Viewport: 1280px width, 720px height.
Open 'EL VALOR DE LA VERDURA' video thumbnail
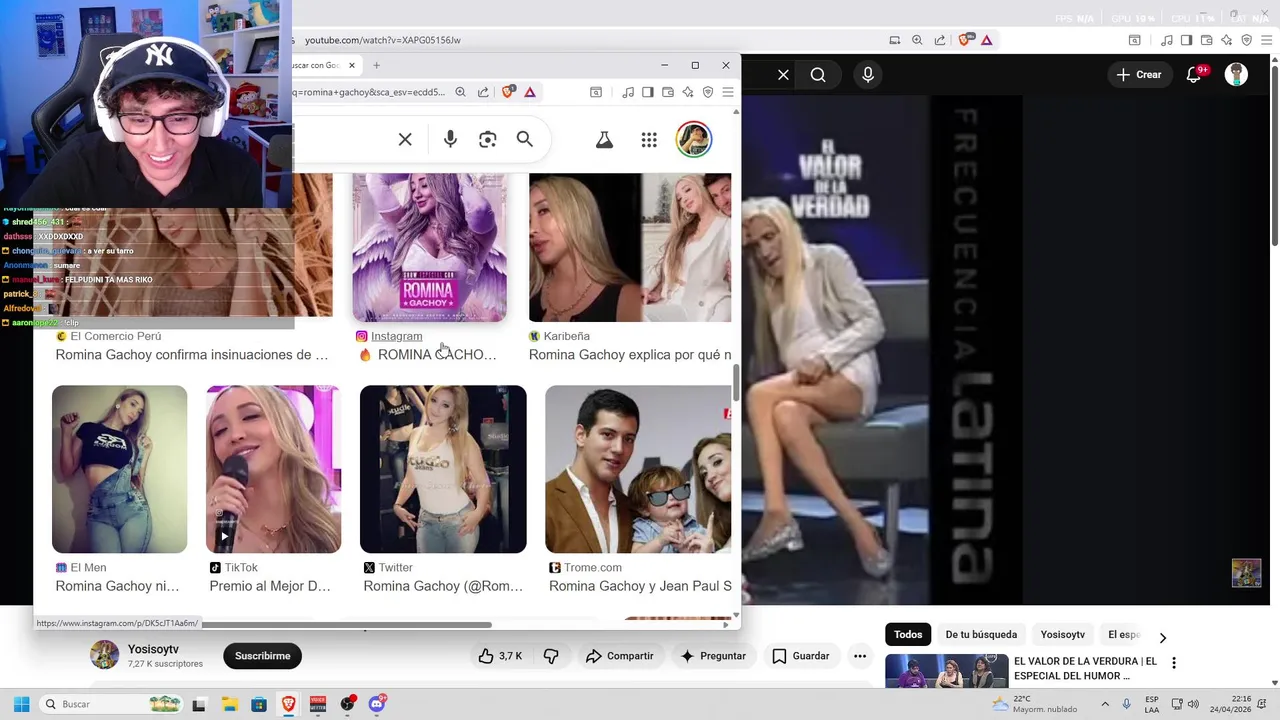click(x=946, y=671)
